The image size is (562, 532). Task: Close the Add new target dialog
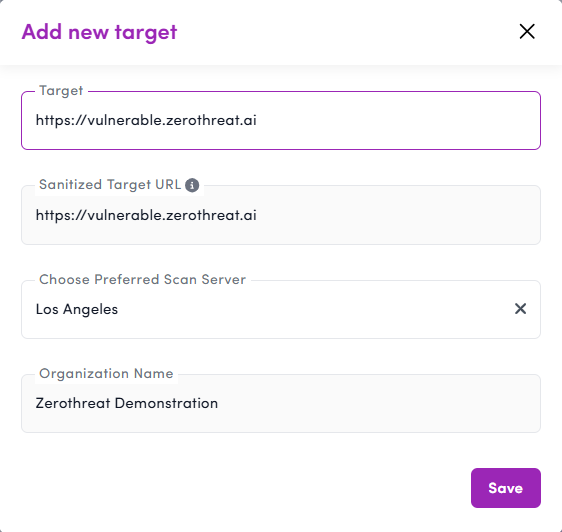(x=527, y=32)
